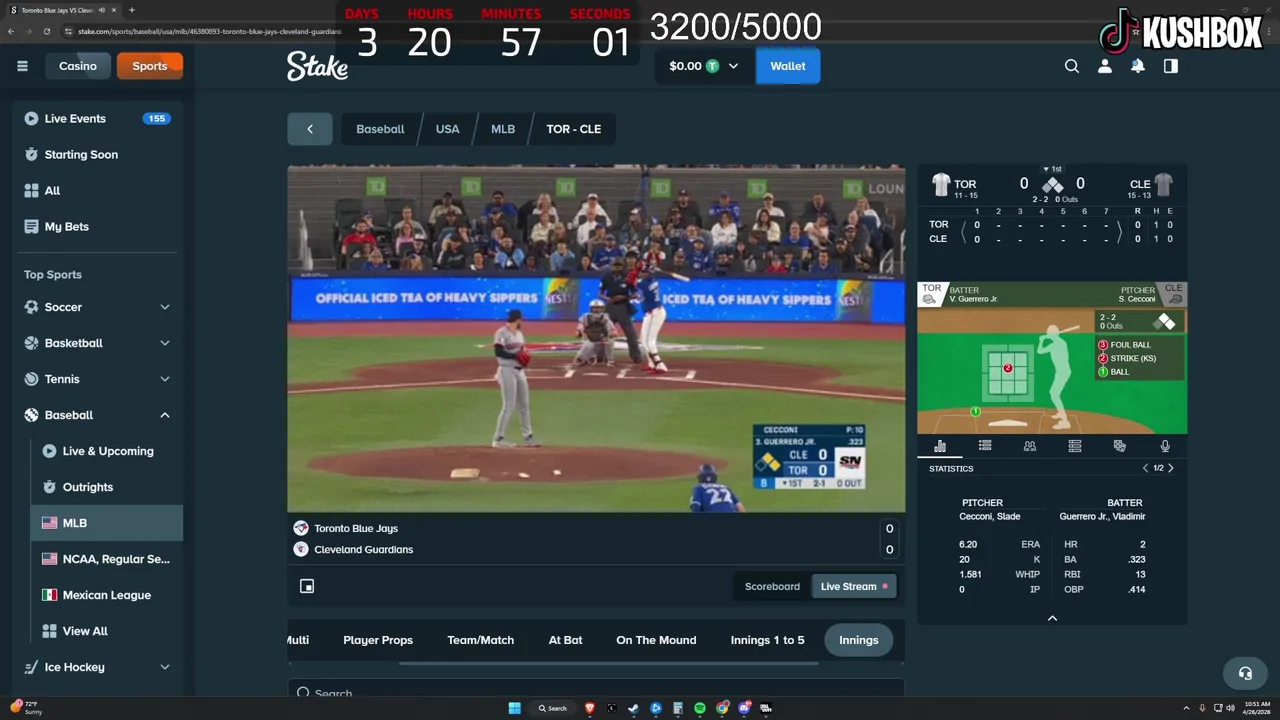Open the At Bat market tab
Viewport: 1280px width, 720px height.
(x=565, y=640)
